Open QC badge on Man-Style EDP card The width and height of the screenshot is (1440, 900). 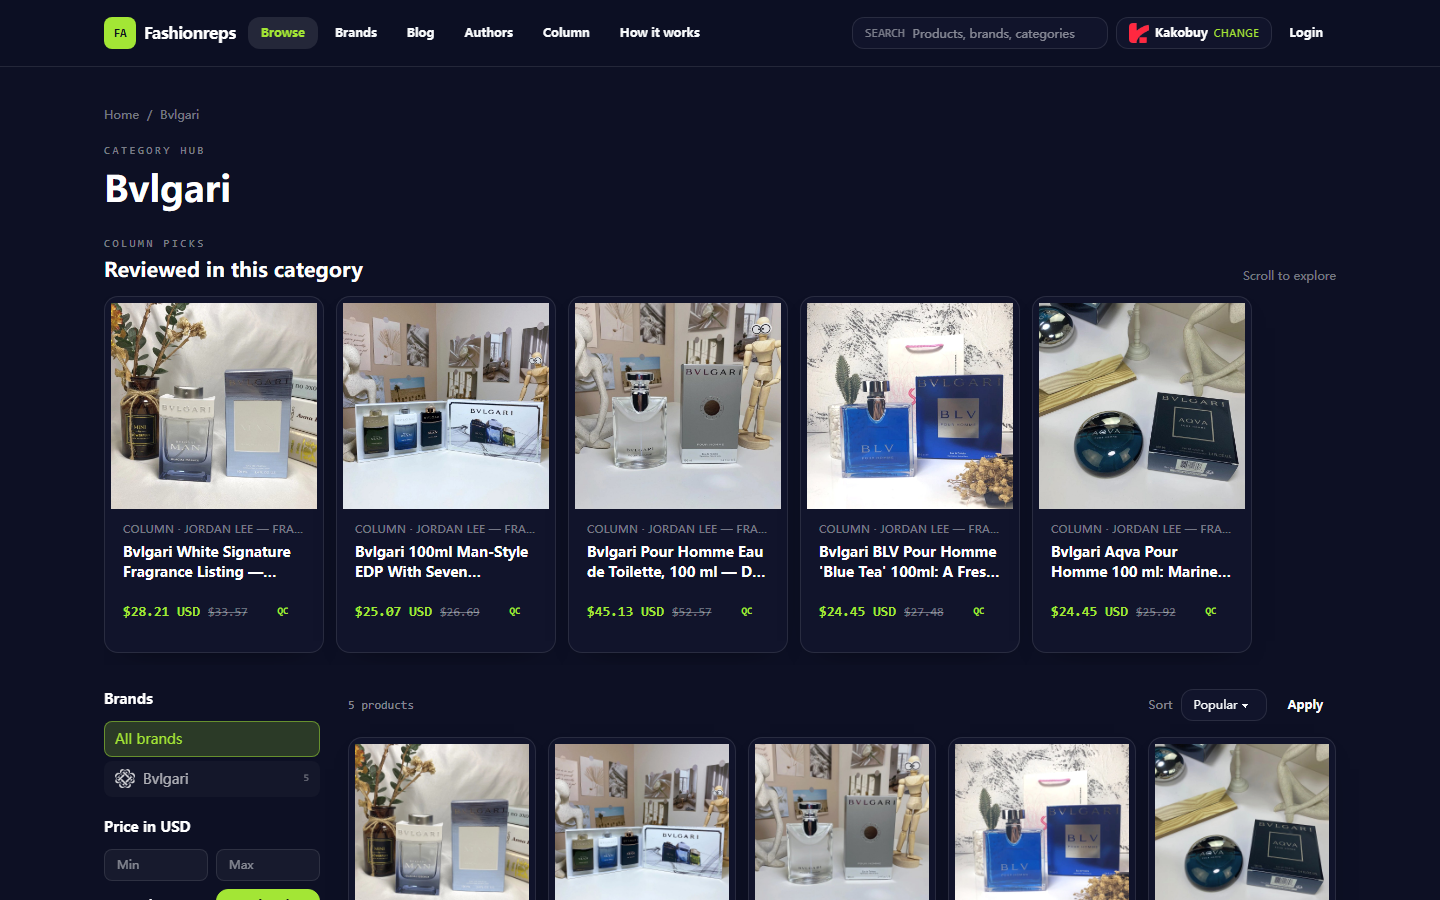[515, 611]
